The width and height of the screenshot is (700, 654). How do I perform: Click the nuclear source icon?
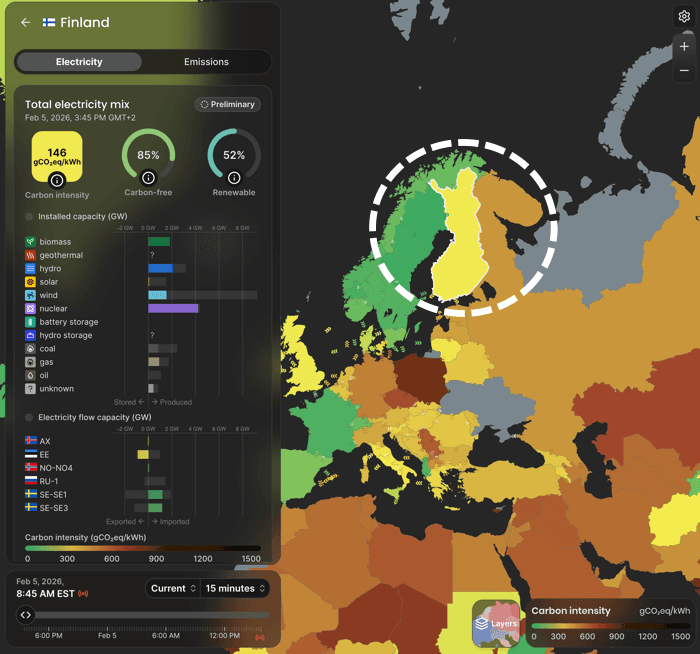click(x=31, y=309)
